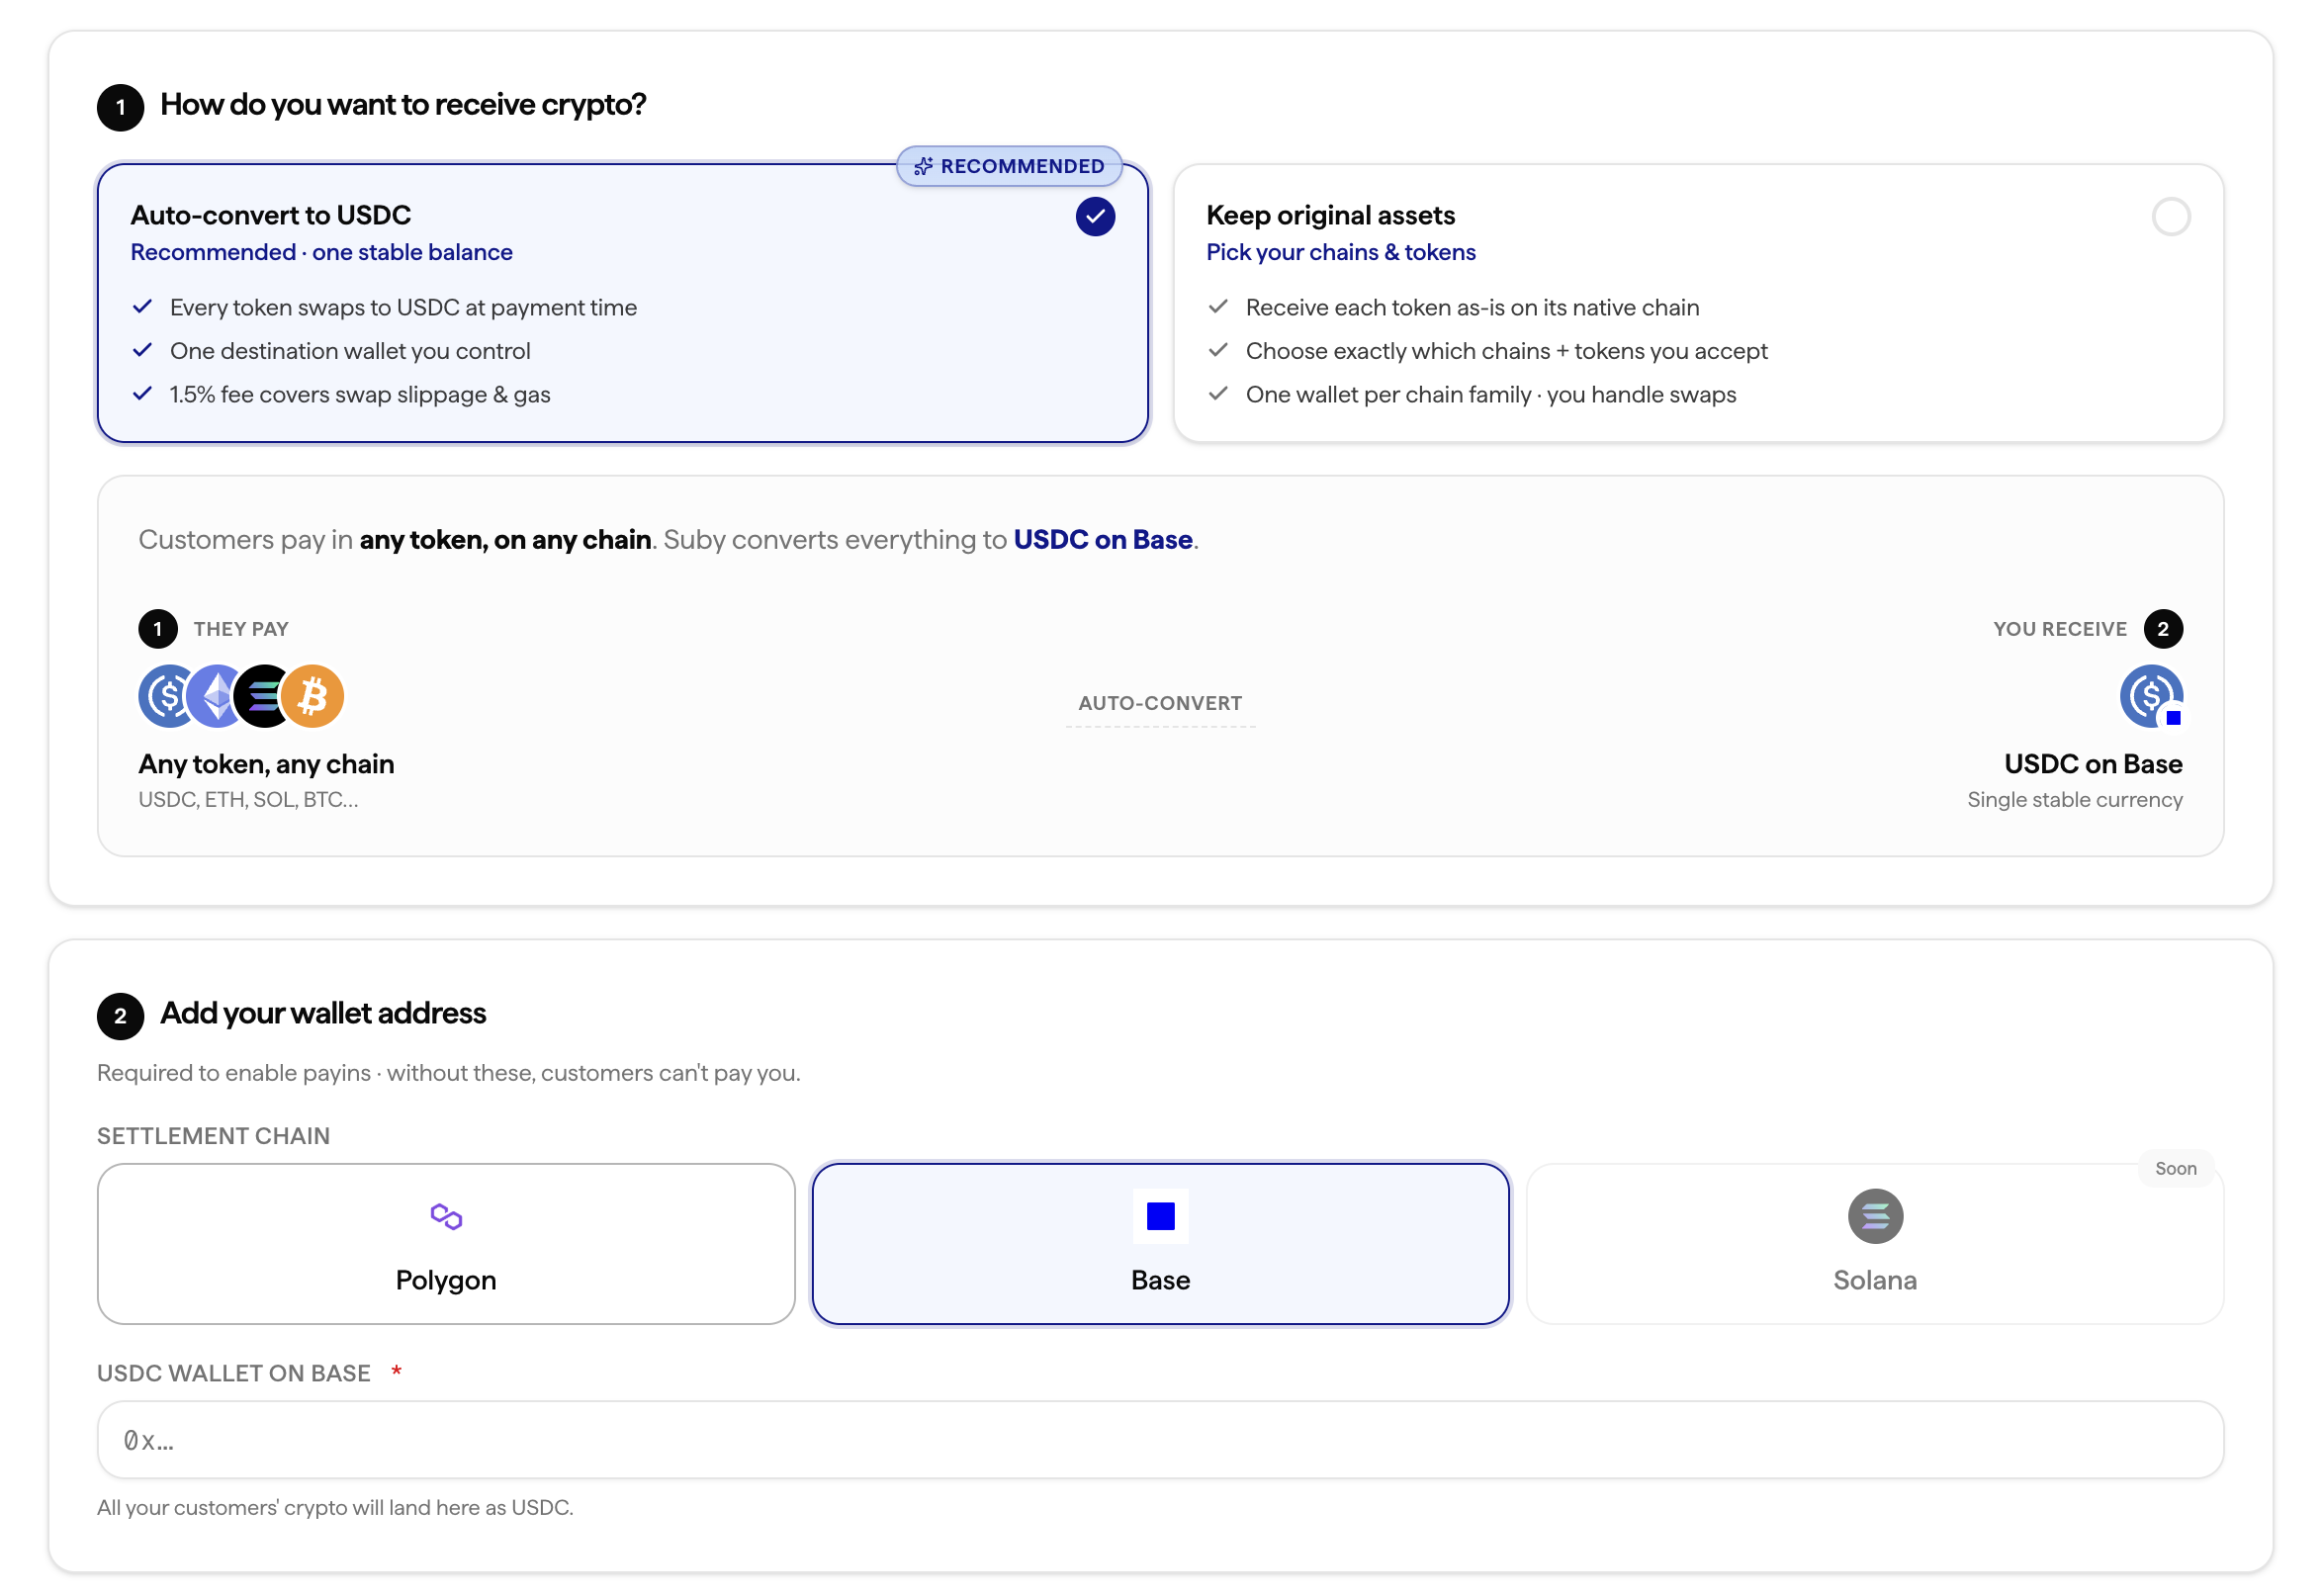
Task: Click 'All your customers' crypto will land here' note
Action: coord(335,1507)
